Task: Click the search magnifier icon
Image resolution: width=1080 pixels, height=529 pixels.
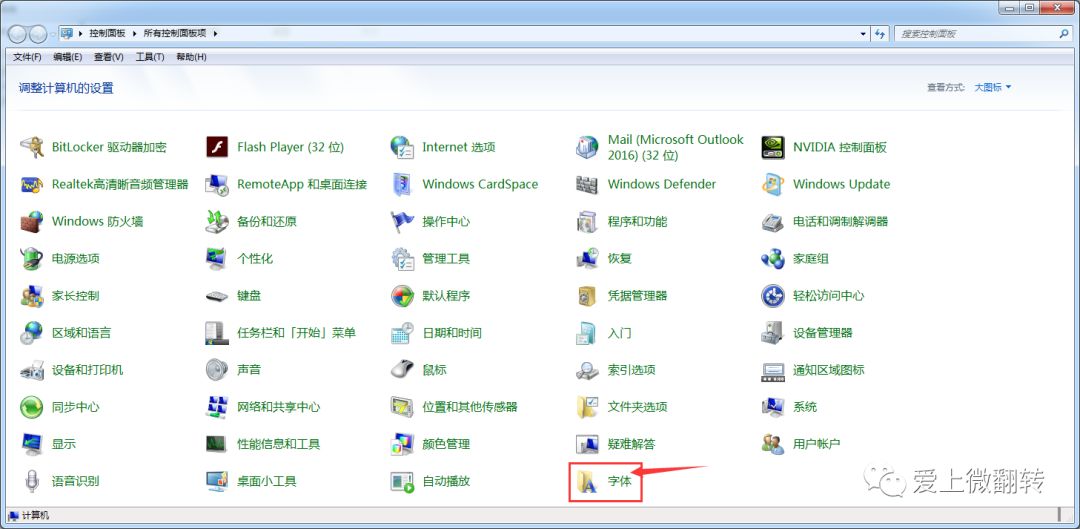Action: [1064, 33]
